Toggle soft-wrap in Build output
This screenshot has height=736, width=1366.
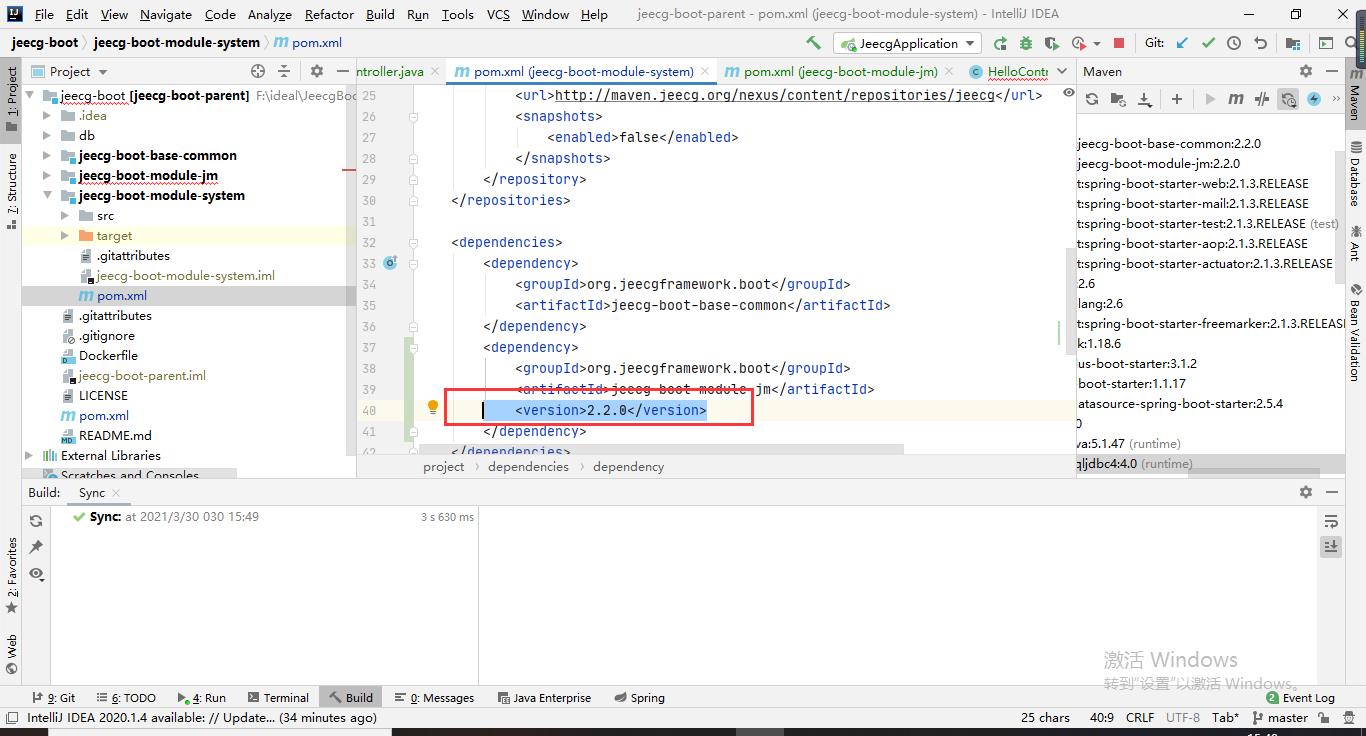coord(1331,521)
